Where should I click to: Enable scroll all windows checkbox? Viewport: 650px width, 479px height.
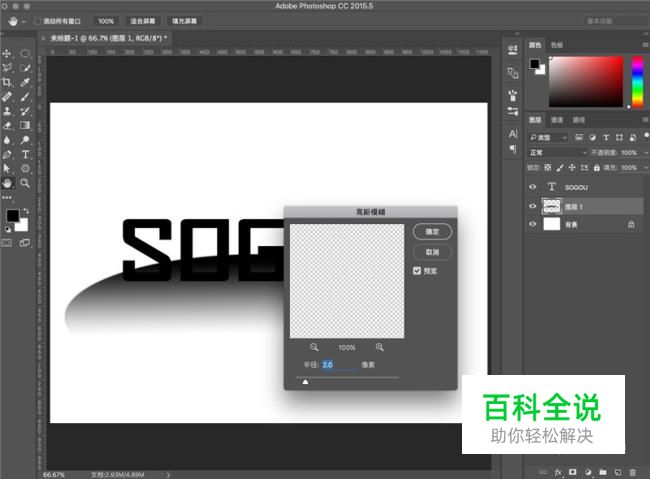click(x=38, y=21)
